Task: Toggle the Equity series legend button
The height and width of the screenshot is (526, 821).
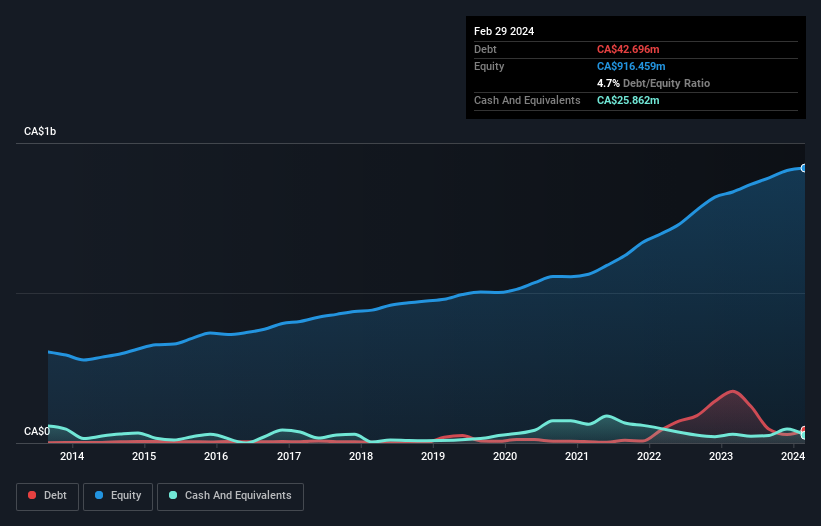Action: click(118, 496)
